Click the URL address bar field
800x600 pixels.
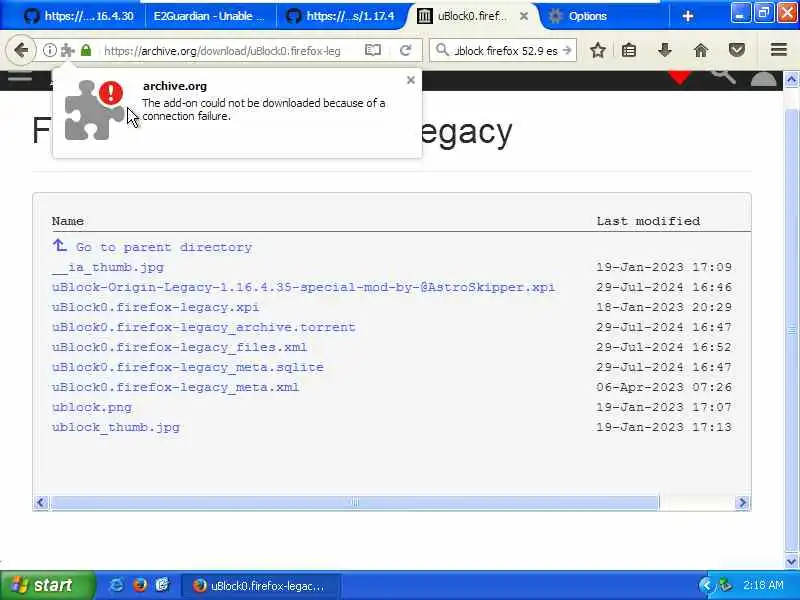[222, 51]
